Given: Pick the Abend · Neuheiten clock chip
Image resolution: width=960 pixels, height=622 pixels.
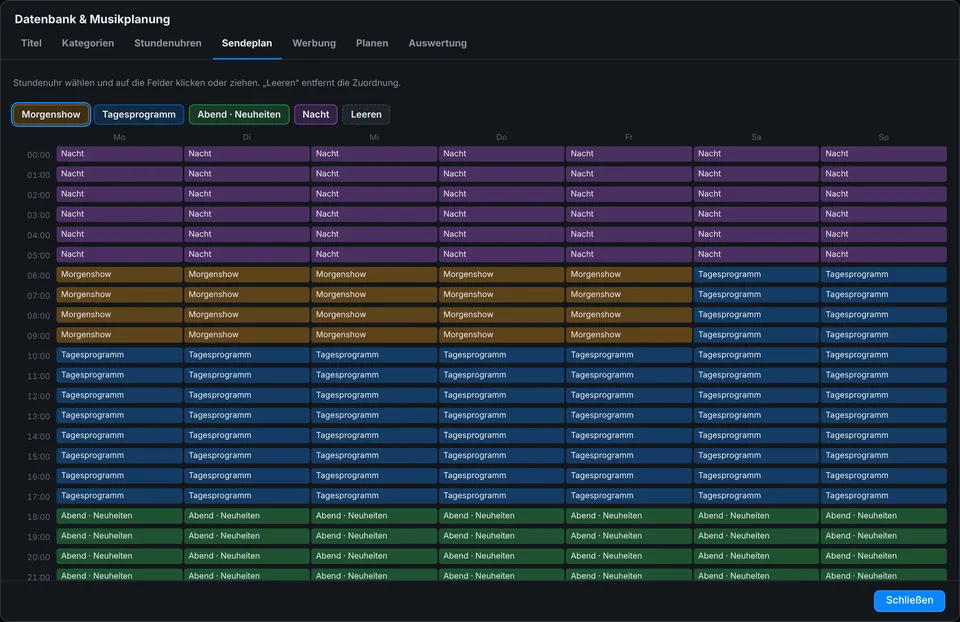Looking at the screenshot, I should [x=239, y=114].
